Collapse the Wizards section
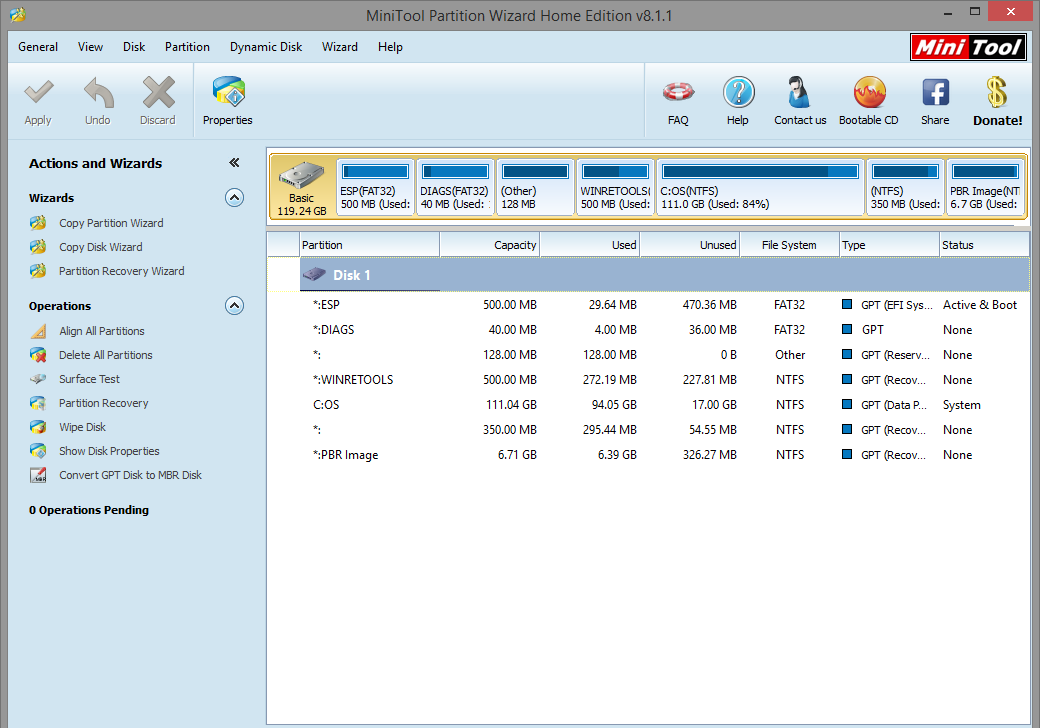1040x728 pixels. pyautogui.click(x=234, y=198)
